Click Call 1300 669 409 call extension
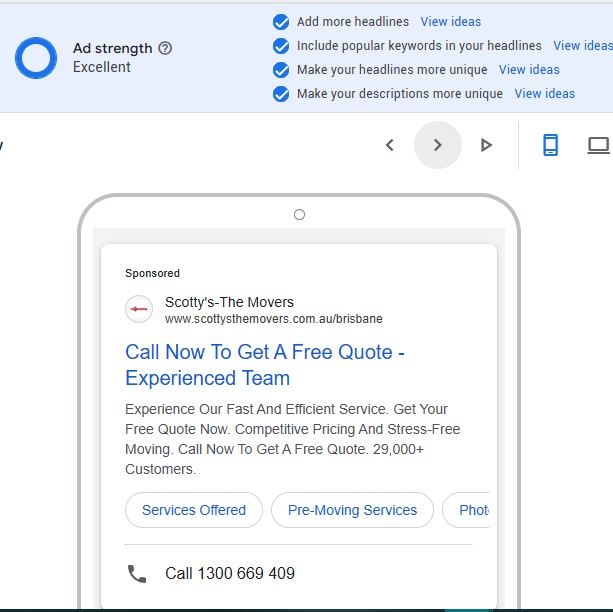The image size is (613, 612). (x=230, y=573)
